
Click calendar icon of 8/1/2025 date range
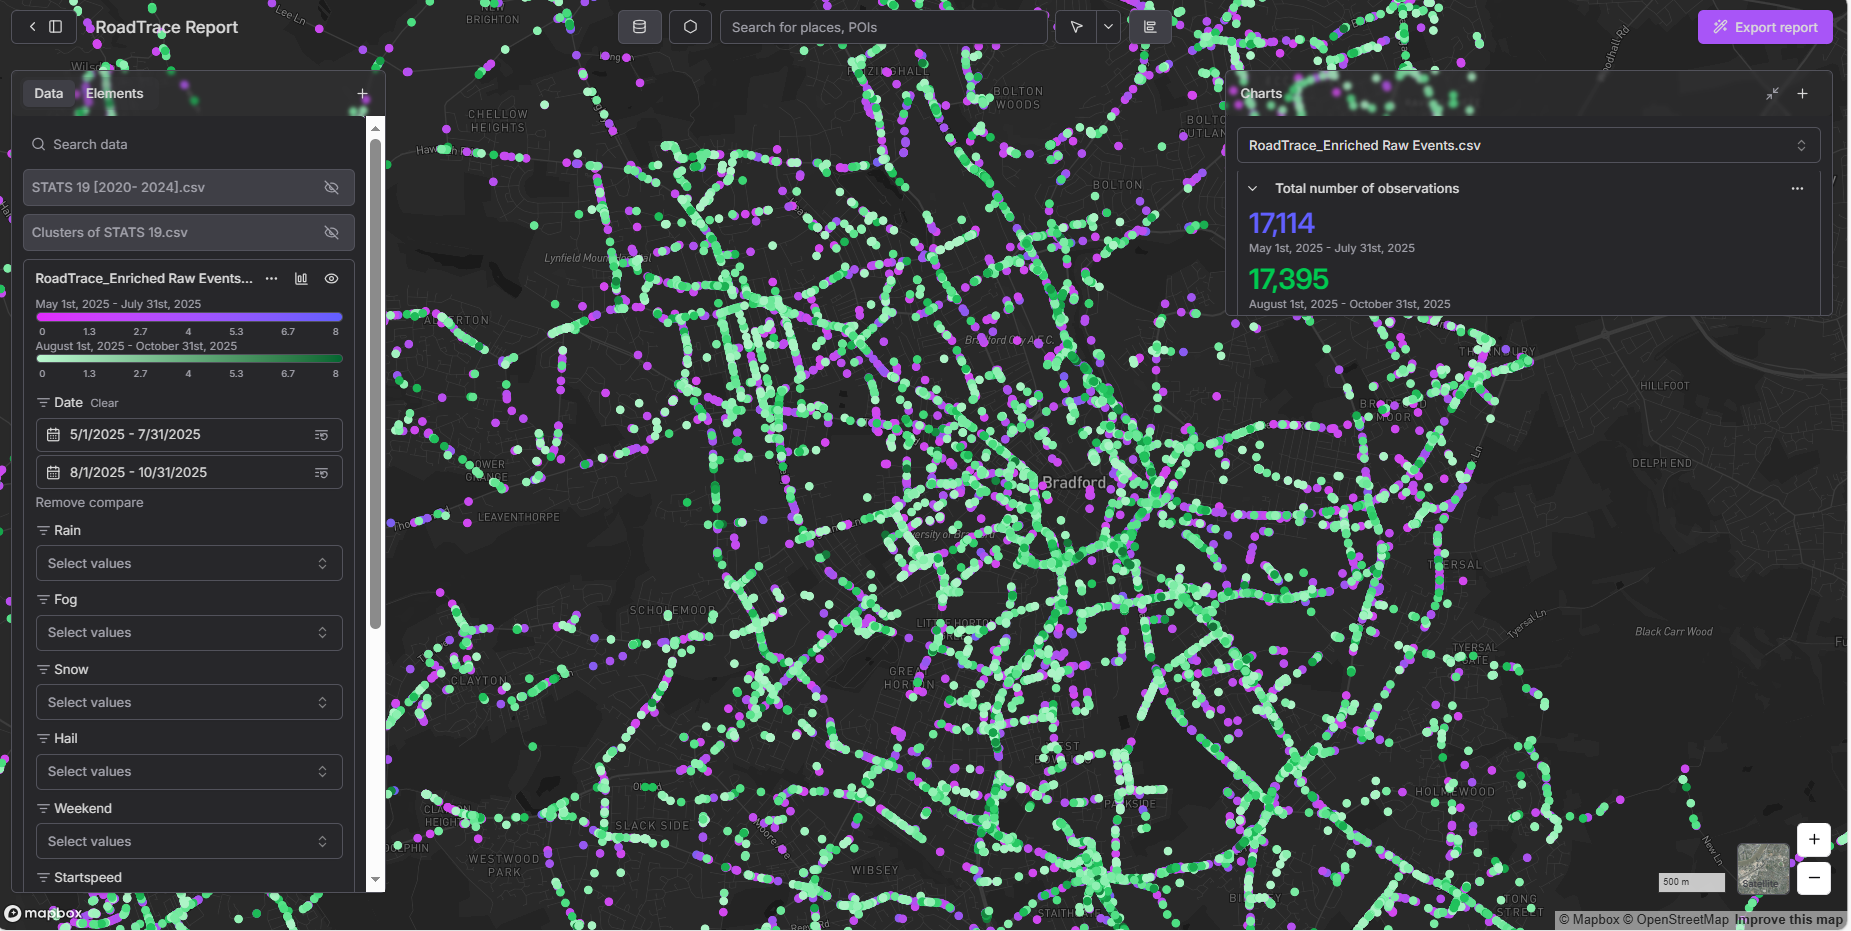[x=54, y=472]
